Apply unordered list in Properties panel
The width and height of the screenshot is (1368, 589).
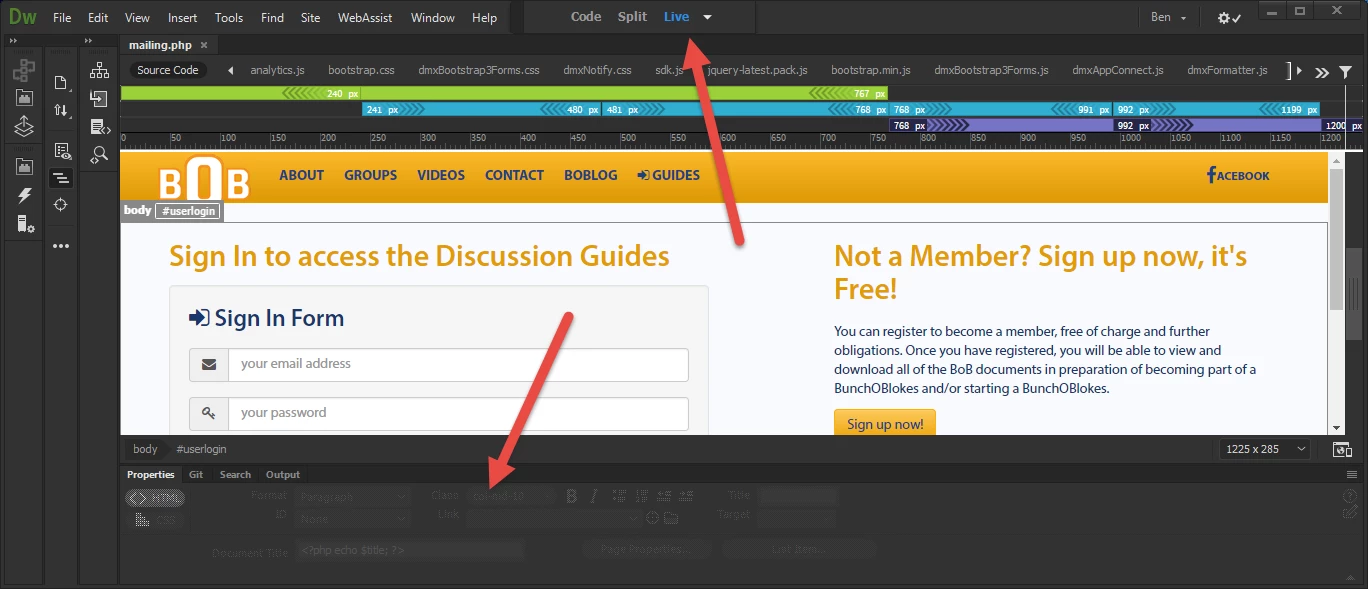click(619, 496)
